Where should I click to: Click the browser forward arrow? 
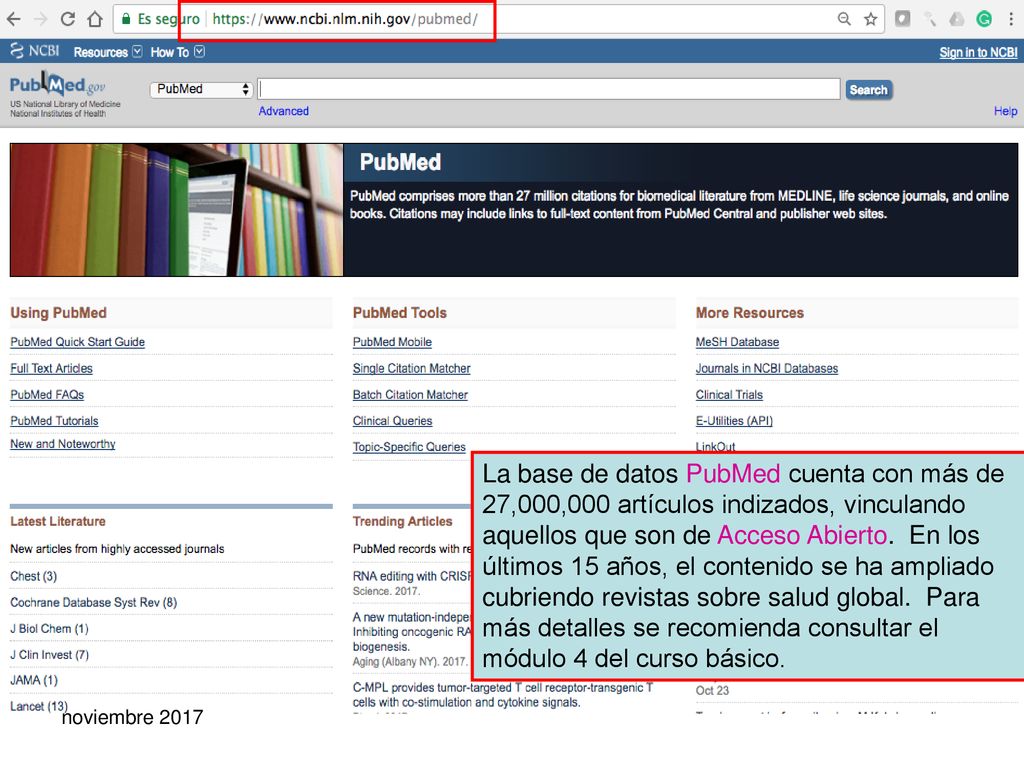tap(40, 19)
